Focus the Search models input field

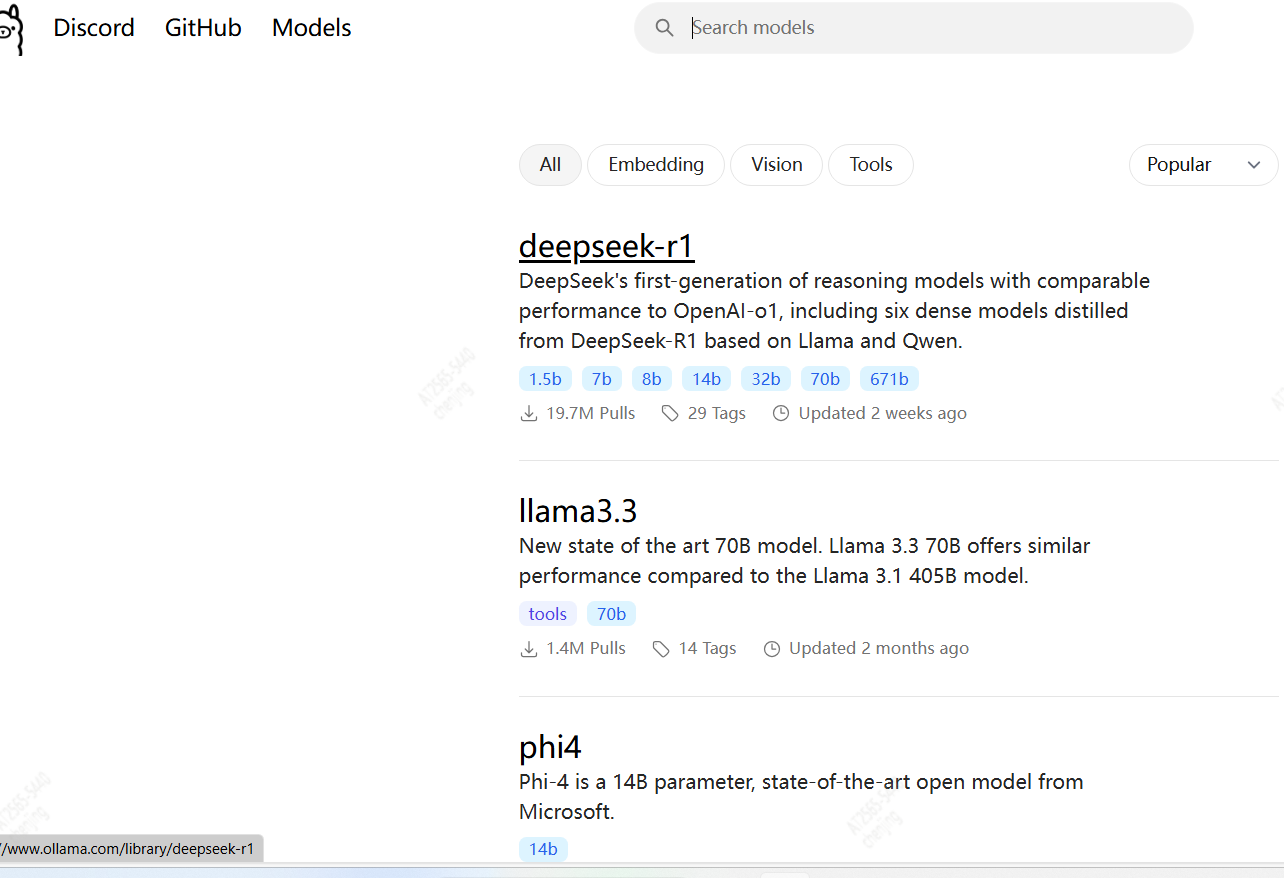coord(930,28)
